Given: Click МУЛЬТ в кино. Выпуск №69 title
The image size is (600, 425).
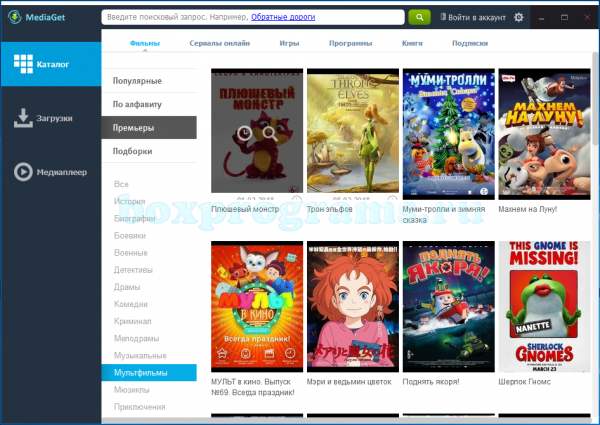Looking at the screenshot, I should click(253, 387).
